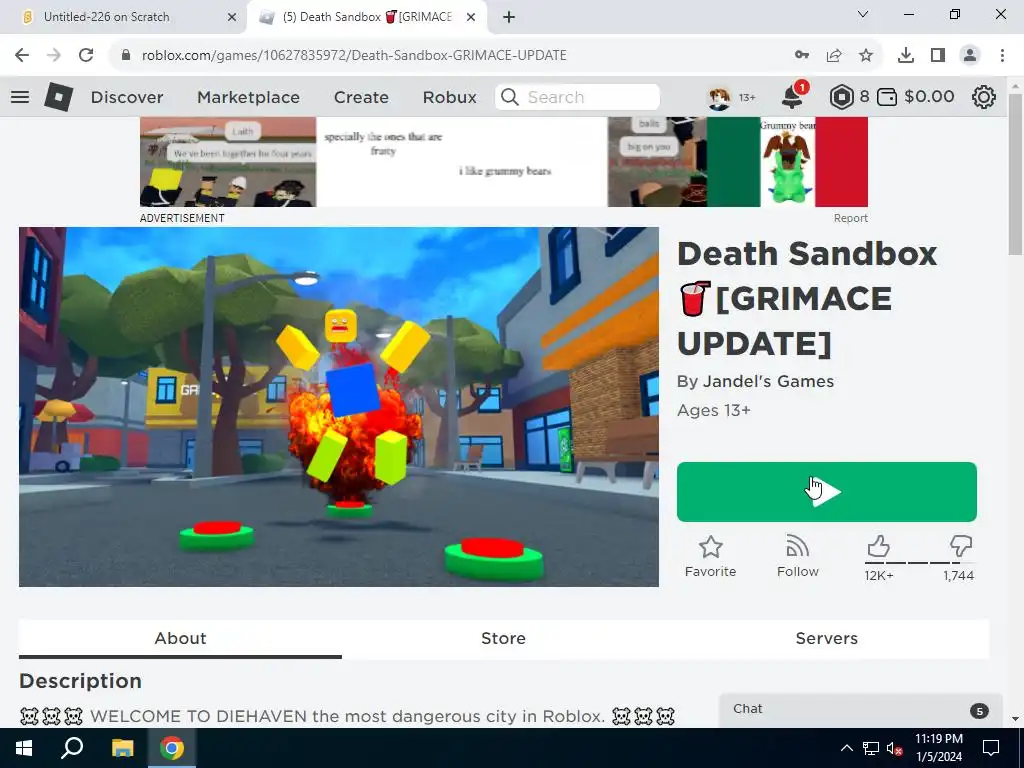Click the Robux balance icon
The height and width of the screenshot is (768, 1024).
click(x=841, y=97)
